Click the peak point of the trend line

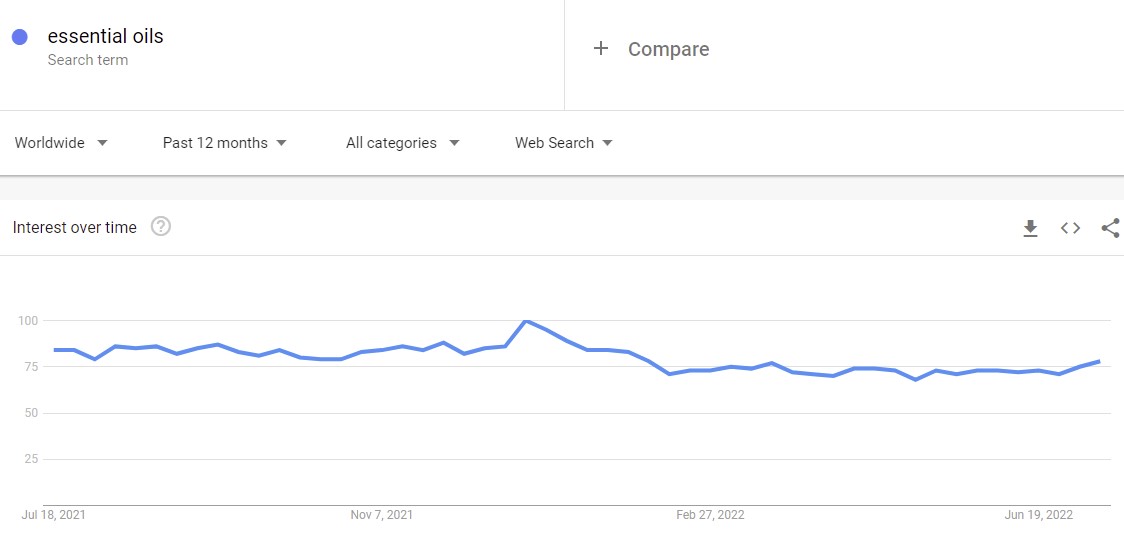[525, 321]
